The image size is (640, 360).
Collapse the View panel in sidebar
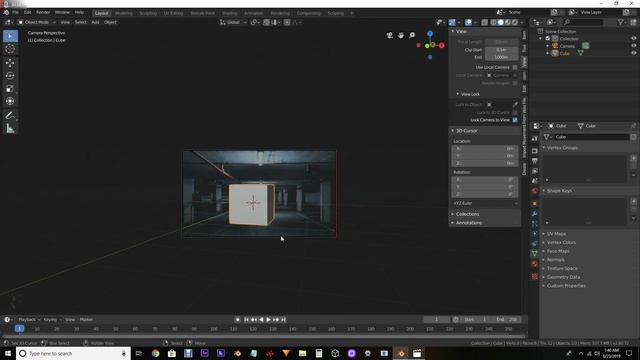(452, 31)
